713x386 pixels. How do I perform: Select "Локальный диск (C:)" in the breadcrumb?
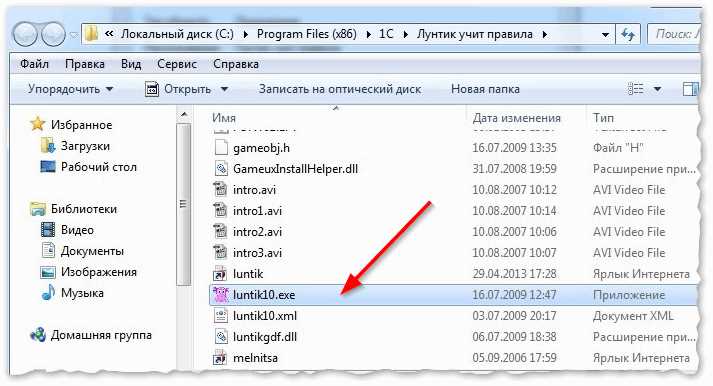coord(177,34)
